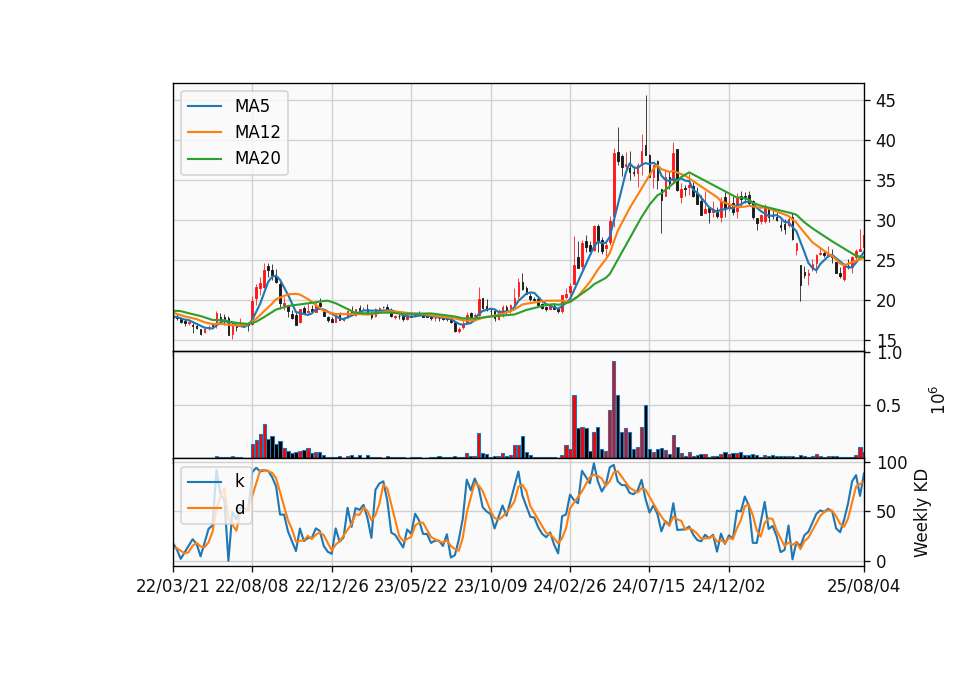
Task: Click the 10^6 volume scale label
Action: click(937, 400)
